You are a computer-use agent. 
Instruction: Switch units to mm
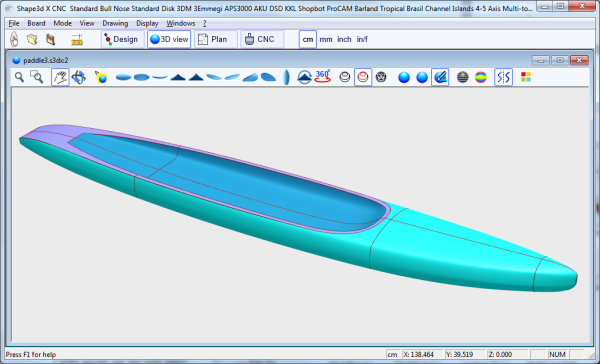click(x=326, y=39)
